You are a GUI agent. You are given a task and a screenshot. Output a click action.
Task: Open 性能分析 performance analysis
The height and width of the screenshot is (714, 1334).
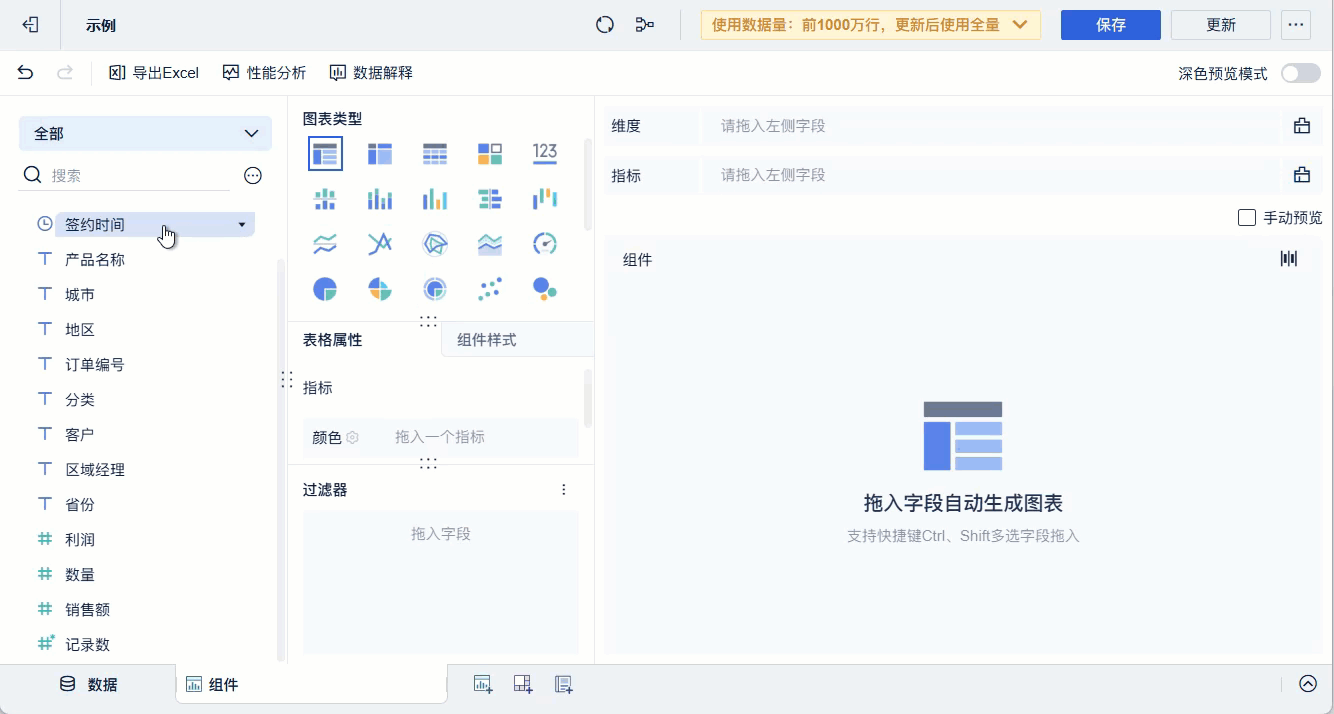[264, 72]
